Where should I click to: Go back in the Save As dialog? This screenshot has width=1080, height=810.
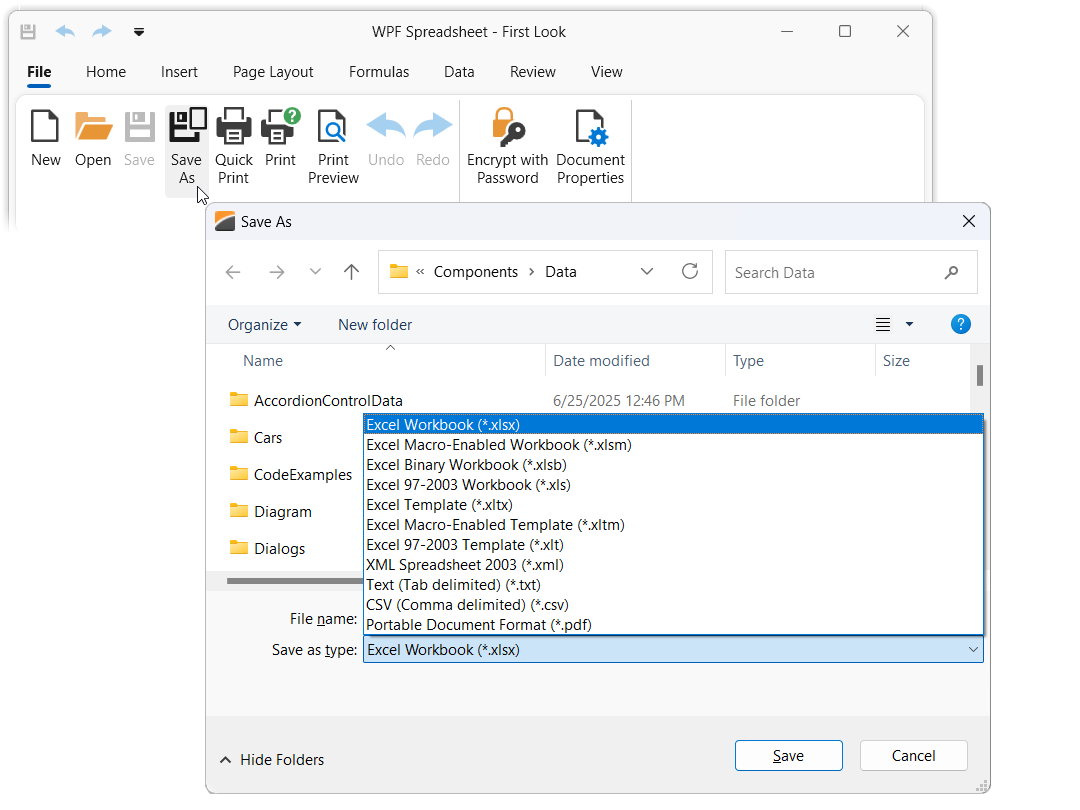pos(233,272)
